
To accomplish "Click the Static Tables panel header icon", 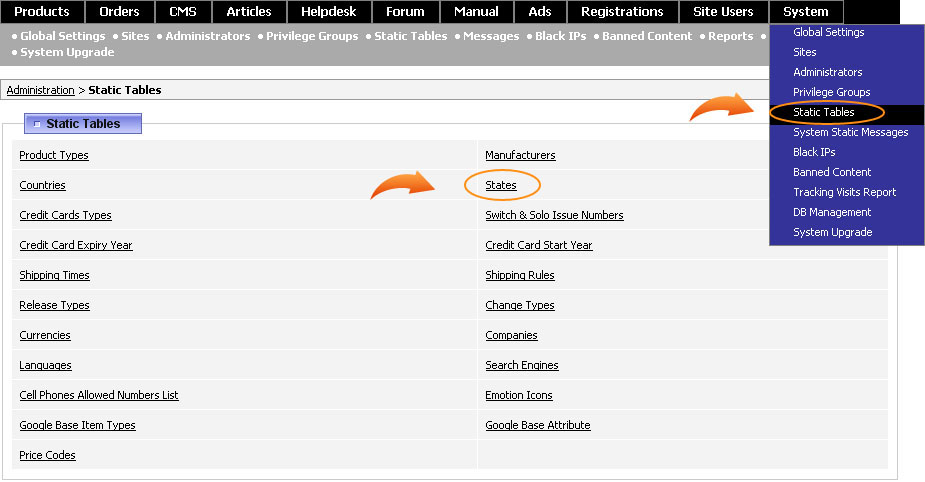I will point(37,124).
